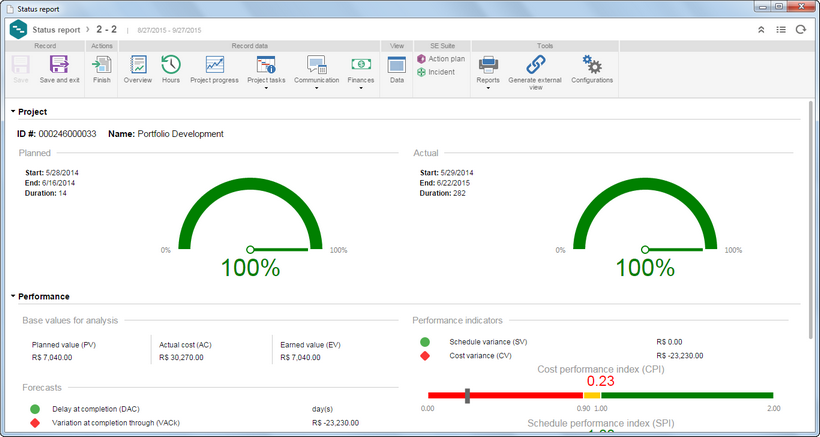Screen dimensions: 820x437
Task: Open the Communication dropdown arrow
Action: tap(317, 88)
